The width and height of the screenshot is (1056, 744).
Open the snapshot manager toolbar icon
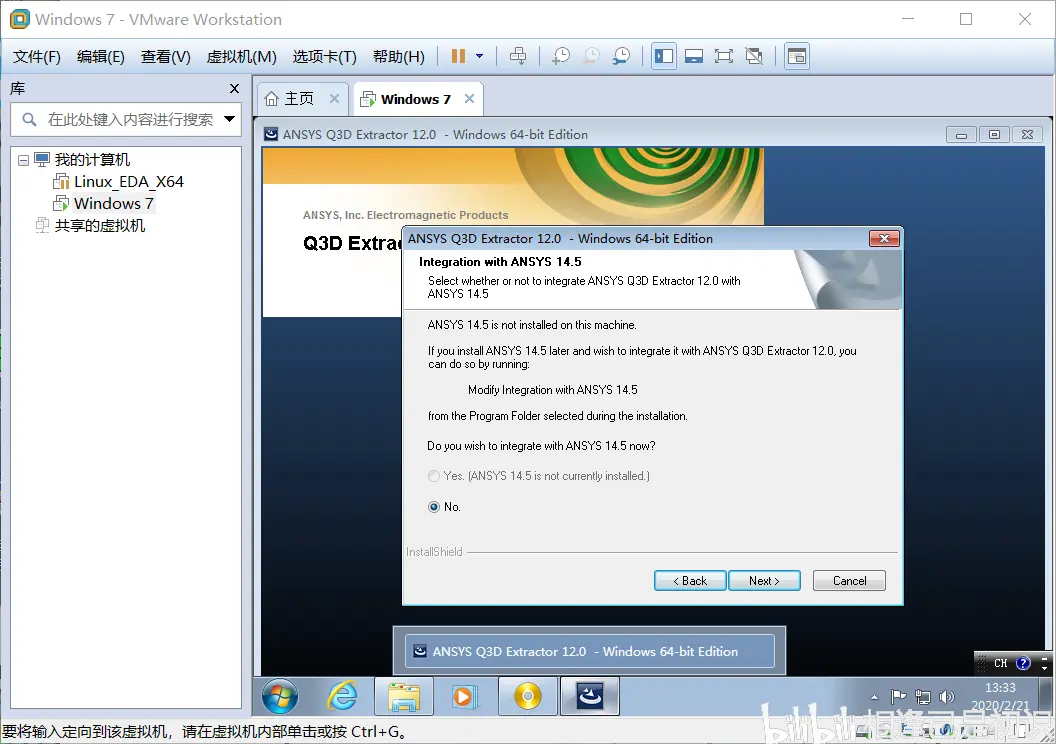621,56
